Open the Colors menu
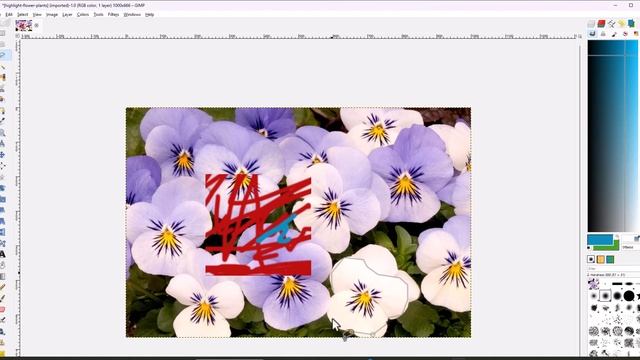This screenshot has width=640, height=360. coord(83,14)
